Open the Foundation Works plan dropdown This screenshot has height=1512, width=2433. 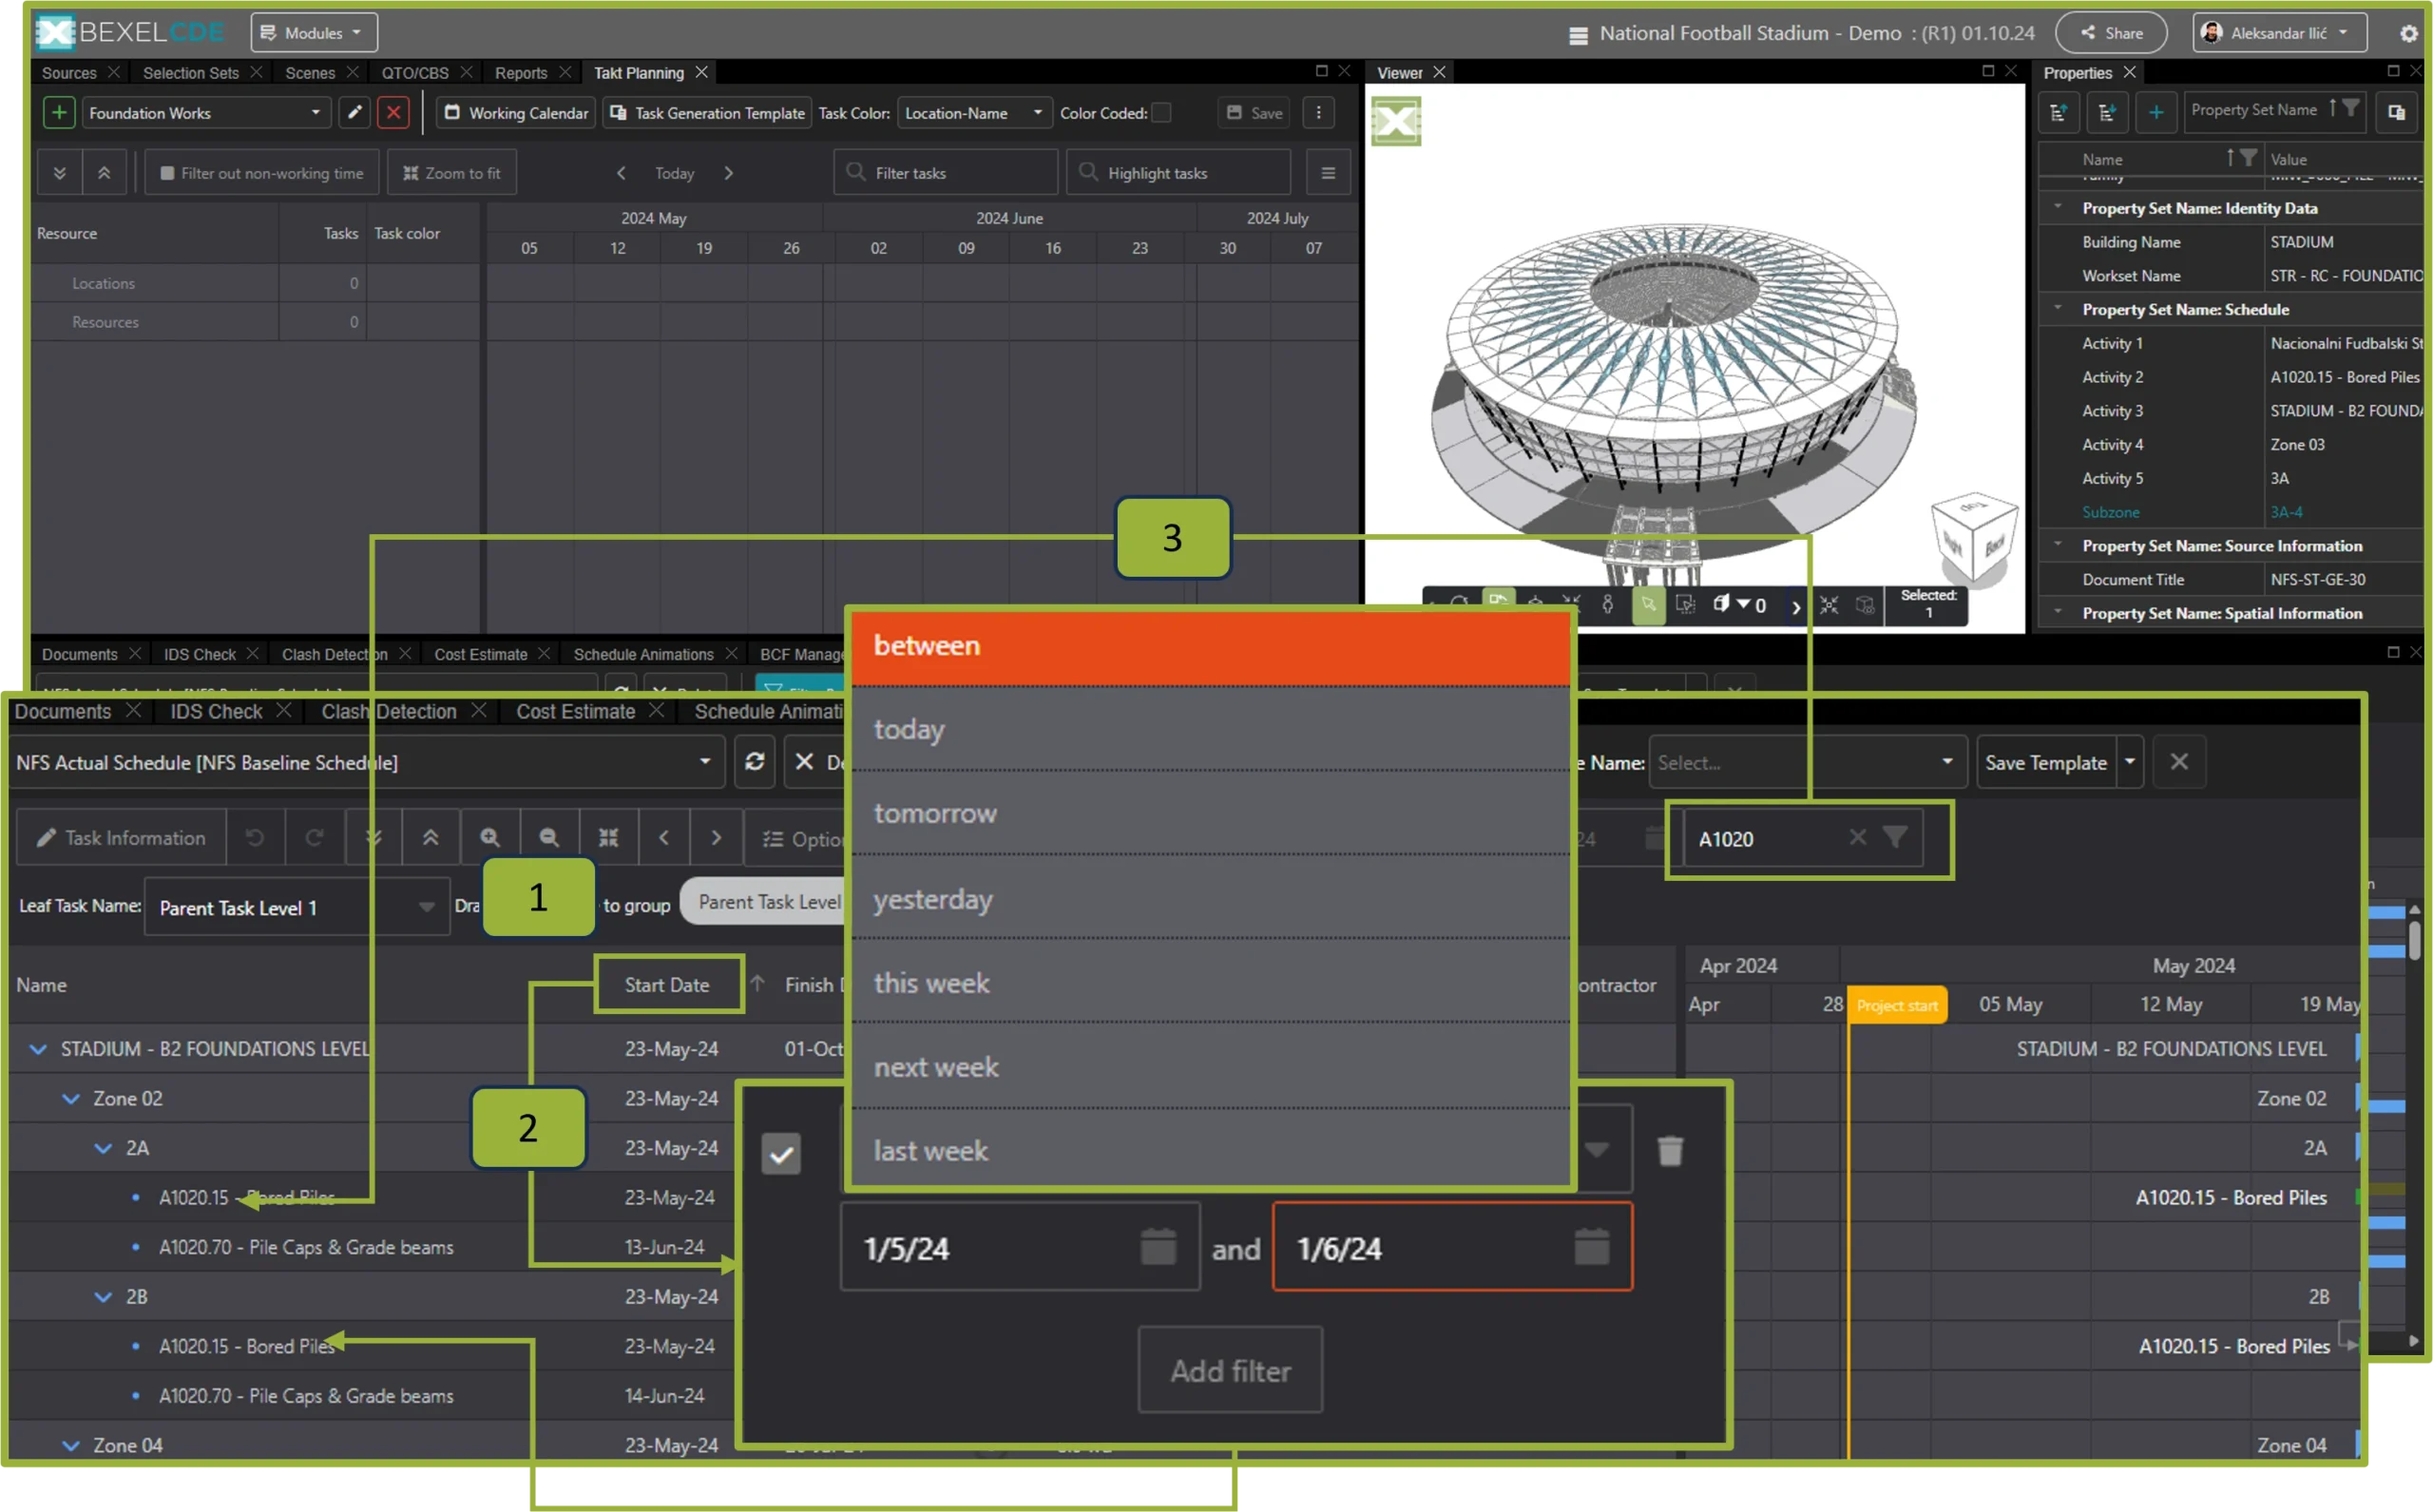point(206,113)
